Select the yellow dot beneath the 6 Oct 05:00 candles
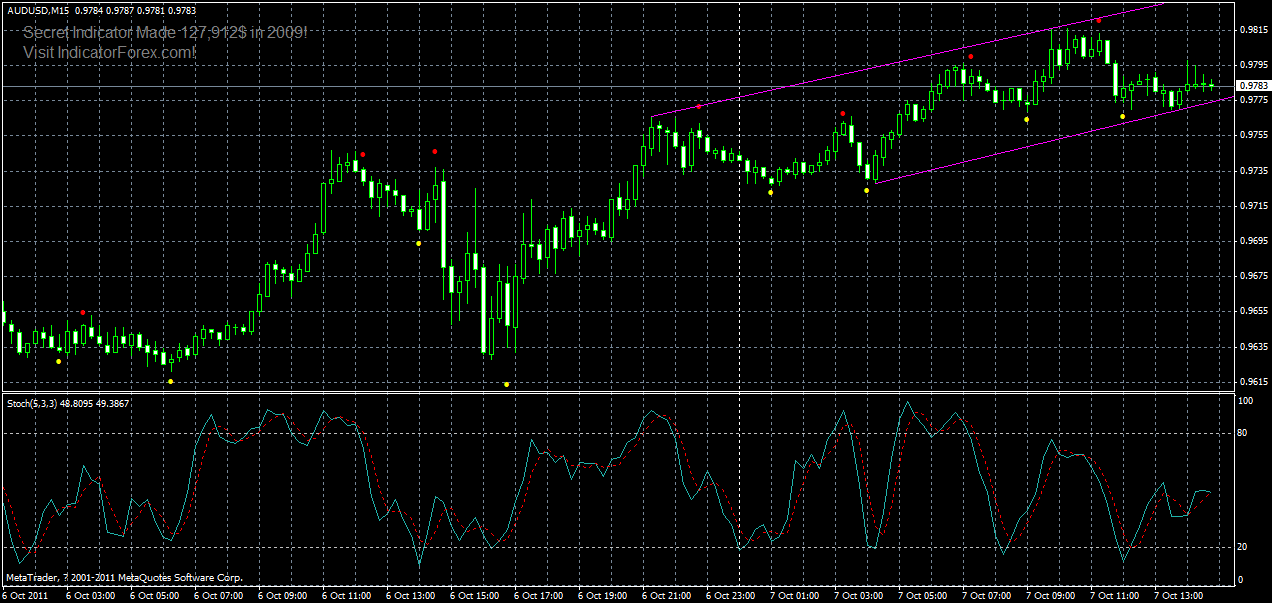Image resolution: width=1272 pixels, height=603 pixels. coord(170,380)
